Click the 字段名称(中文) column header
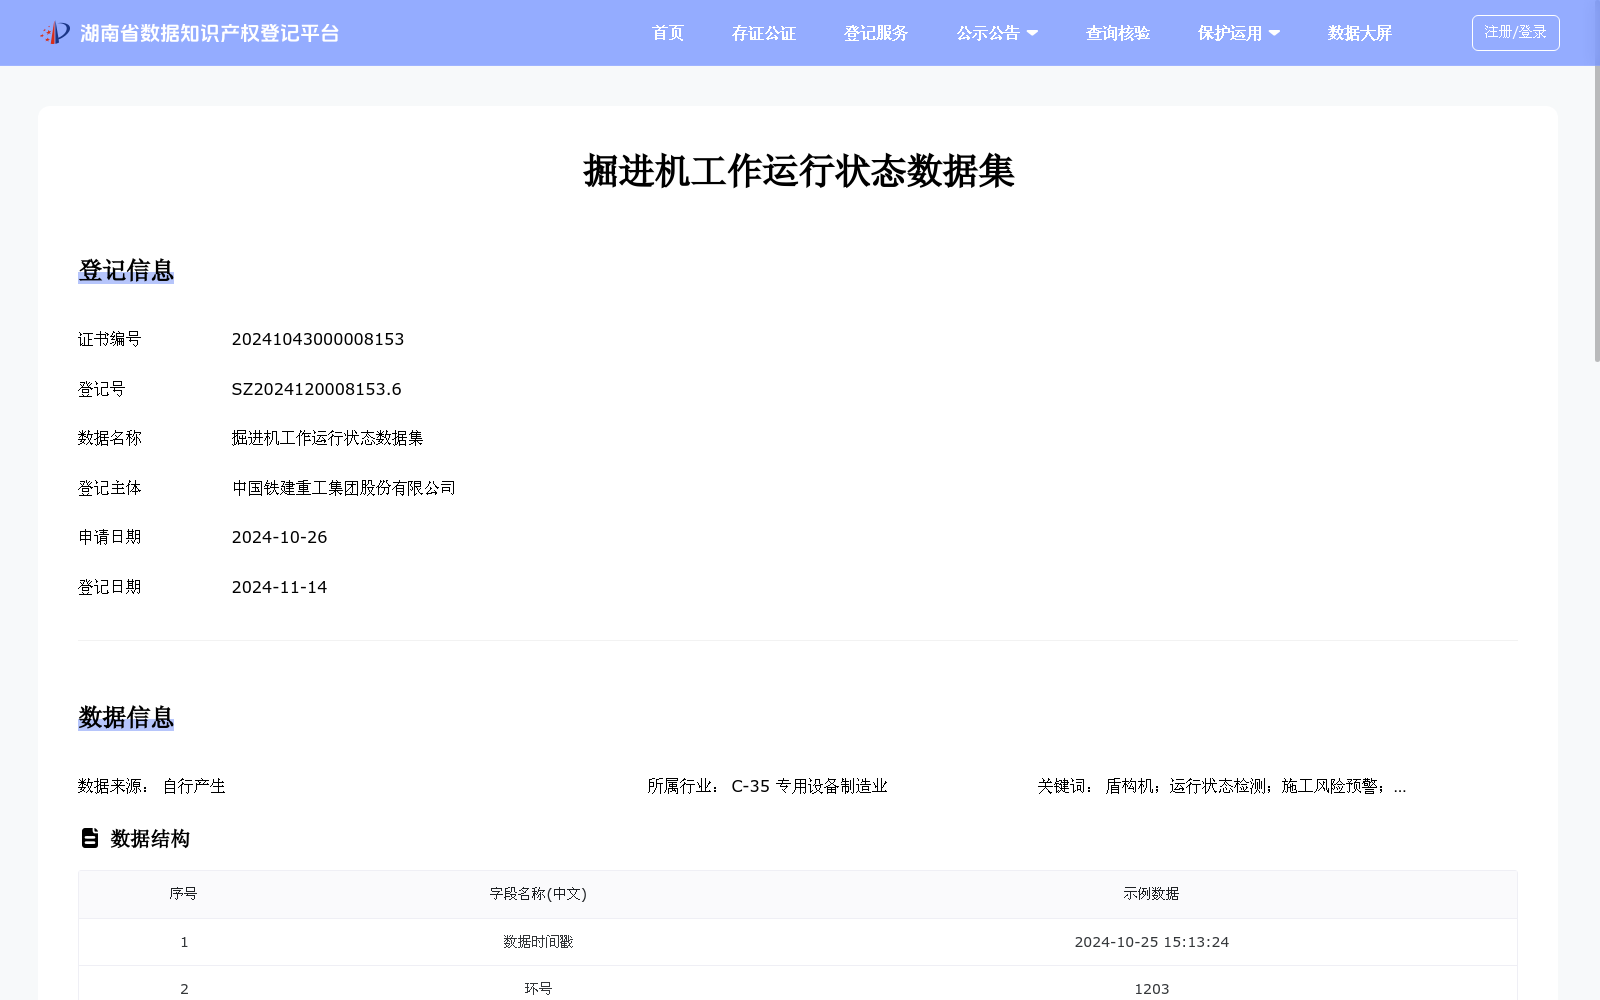This screenshot has height=1000, width=1600. pos(538,894)
